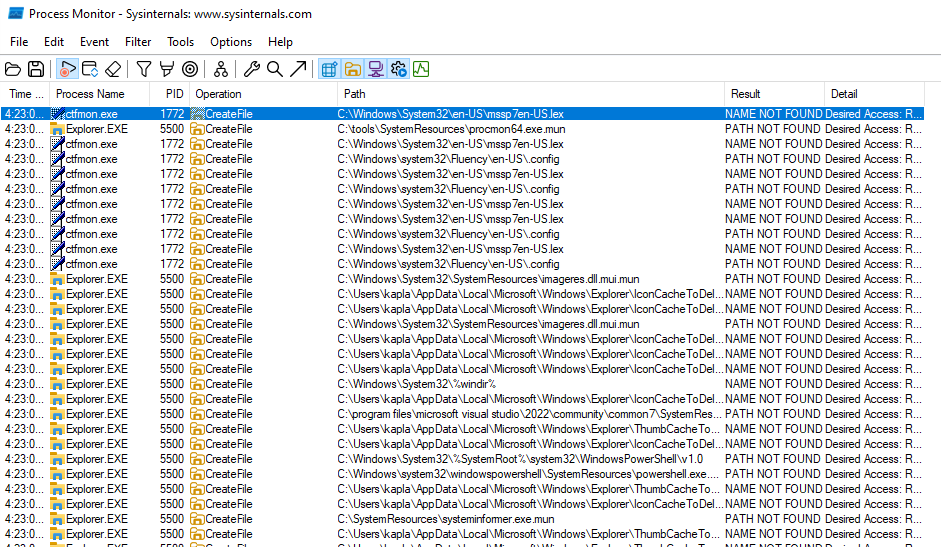Select the path C:\tools\SystemResources\procmon64.exe.mun
The image size is (941, 547).
coord(451,129)
